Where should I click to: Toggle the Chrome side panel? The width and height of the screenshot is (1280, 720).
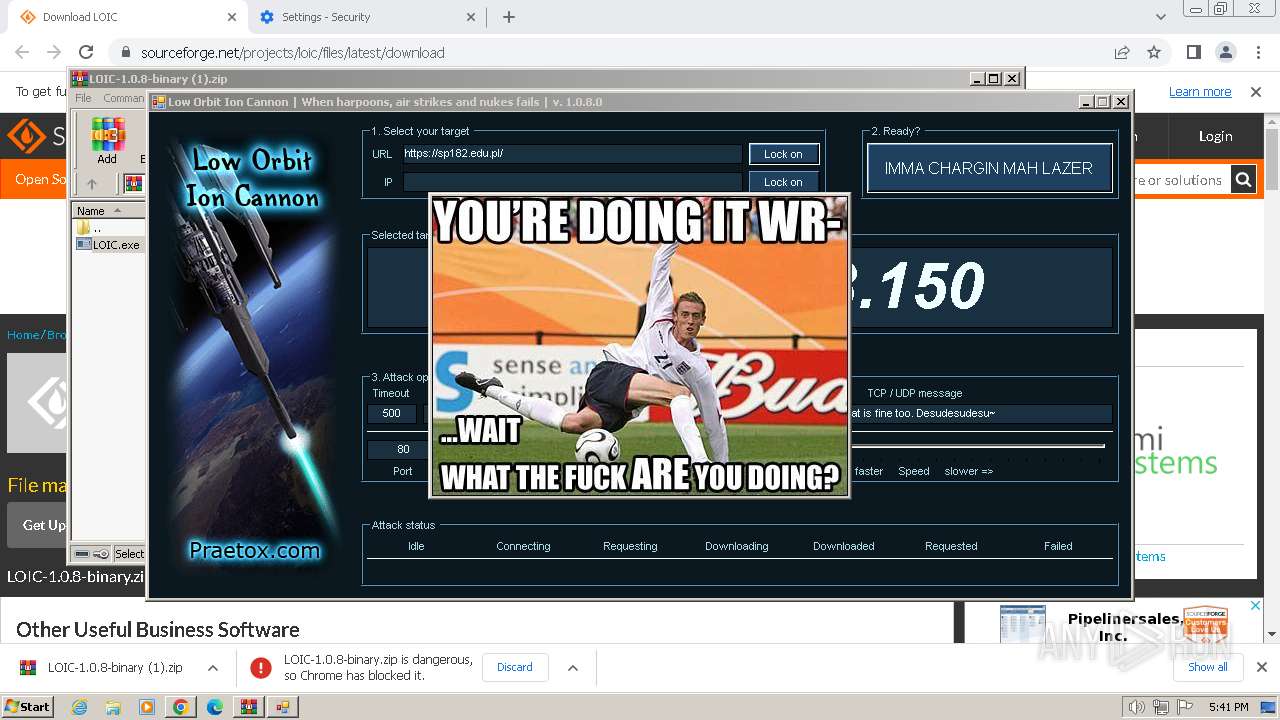click(1194, 52)
